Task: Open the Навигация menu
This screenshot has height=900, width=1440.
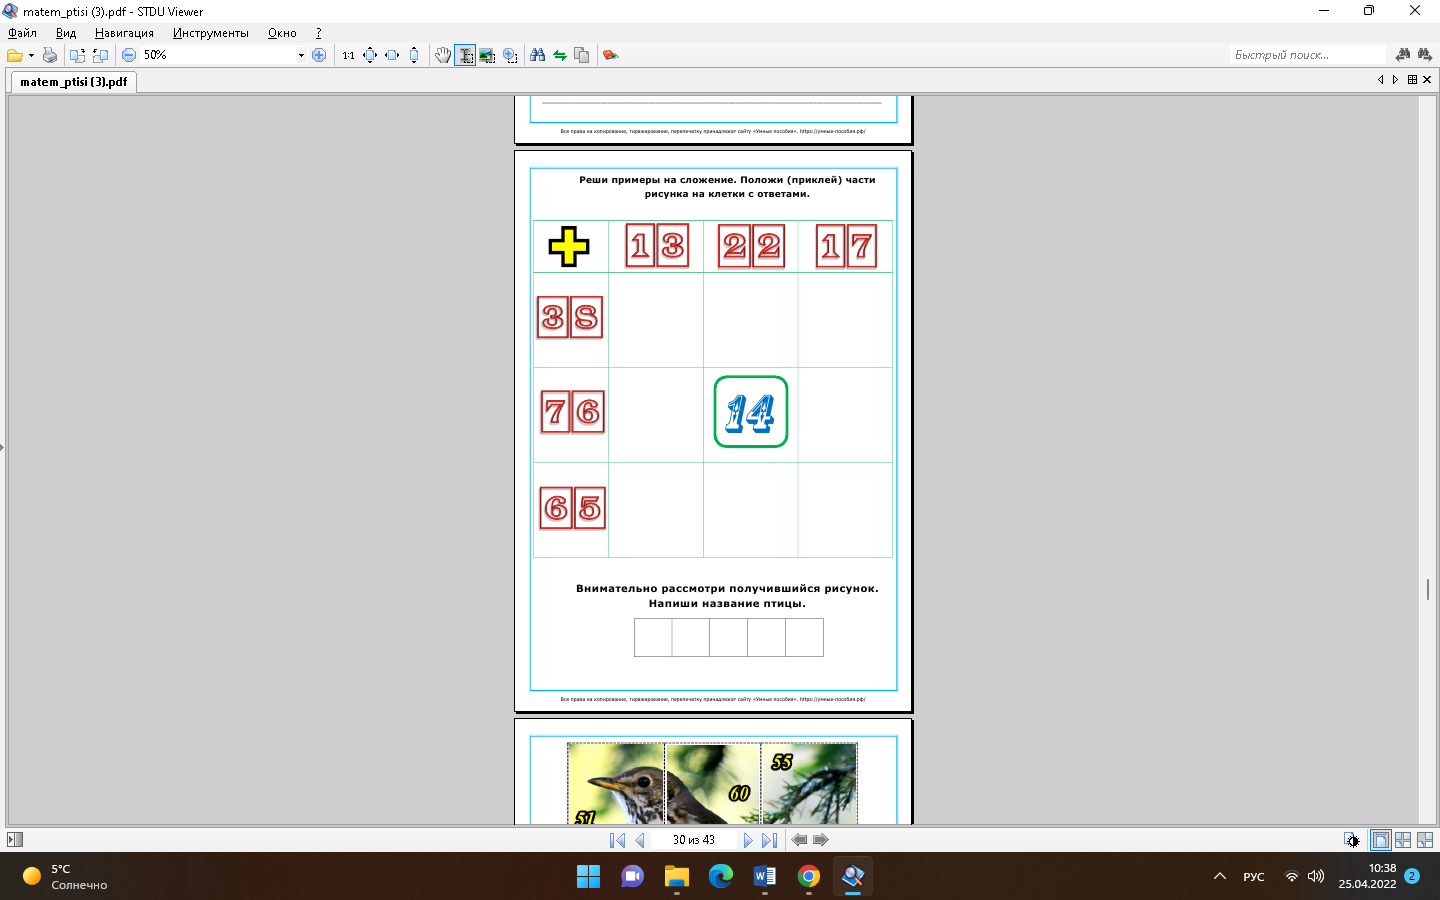Action: 124,33
